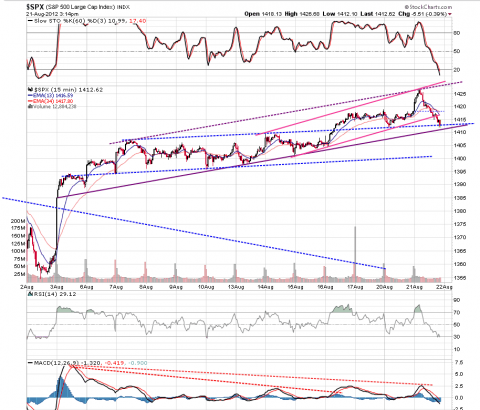Screen dimensions: 480x410
Task: Click the 1405 price axis label
Action: (460, 145)
